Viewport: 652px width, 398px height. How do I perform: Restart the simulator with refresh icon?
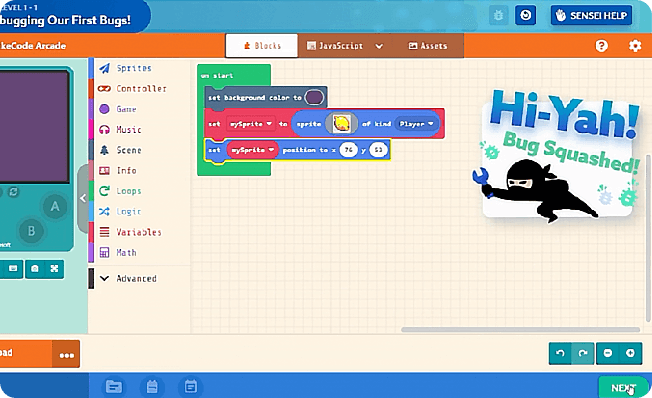coord(14,192)
